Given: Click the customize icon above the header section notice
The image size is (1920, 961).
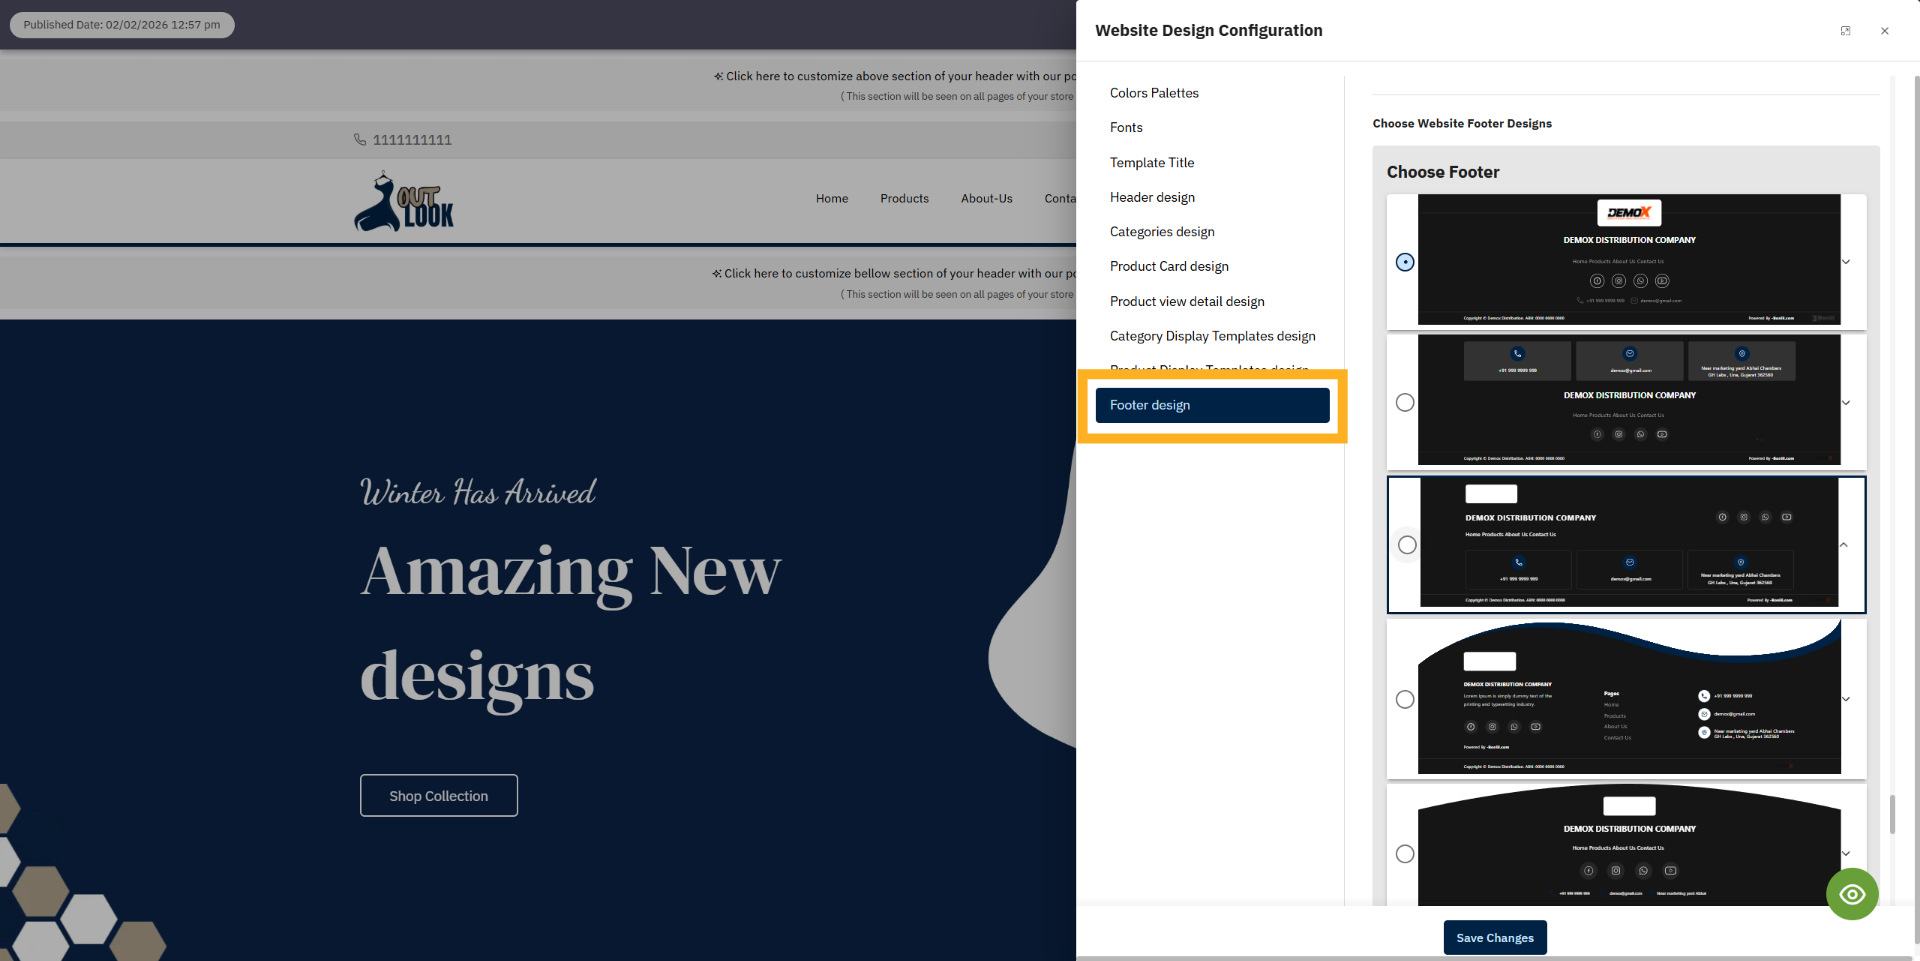Looking at the screenshot, I should (x=718, y=75).
